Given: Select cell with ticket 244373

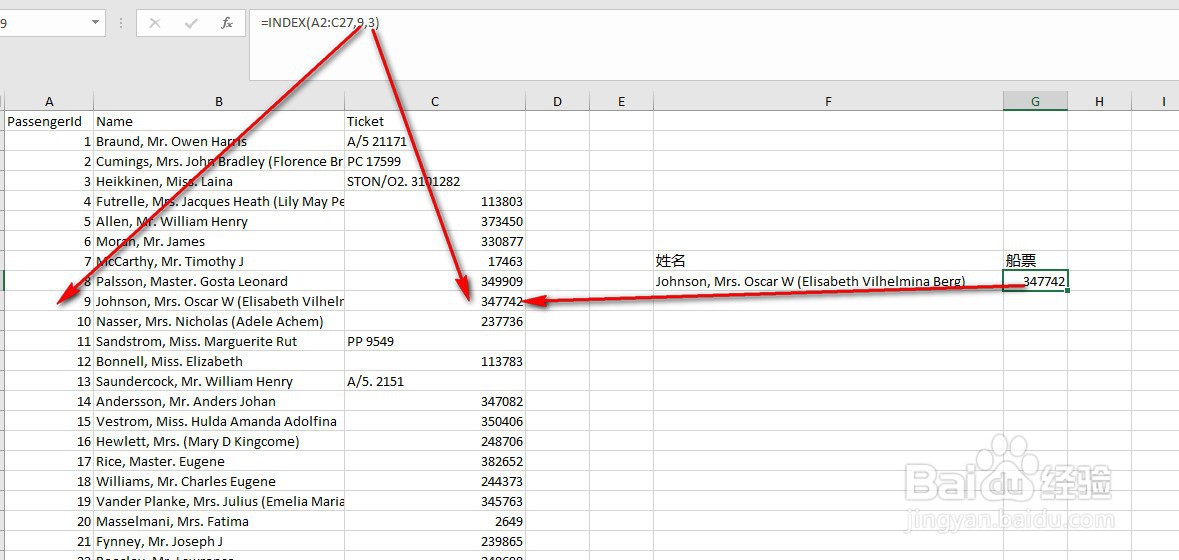Looking at the screenshot, I should (x=435, y=481).
